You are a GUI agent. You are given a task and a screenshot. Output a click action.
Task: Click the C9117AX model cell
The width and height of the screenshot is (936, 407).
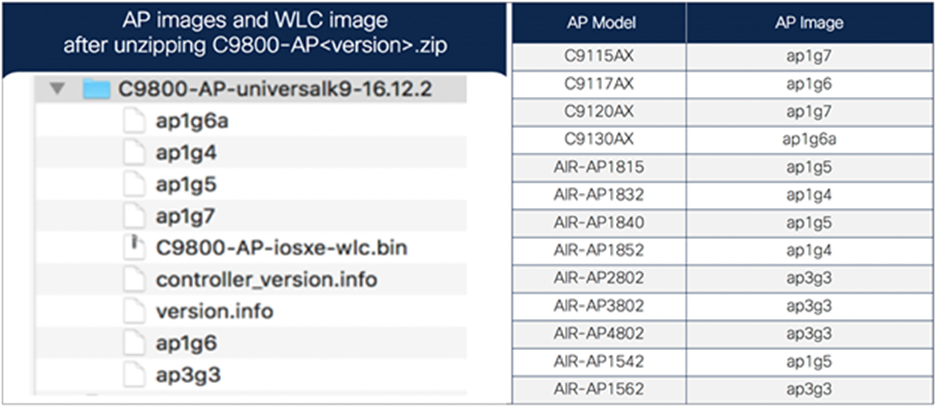599,84
